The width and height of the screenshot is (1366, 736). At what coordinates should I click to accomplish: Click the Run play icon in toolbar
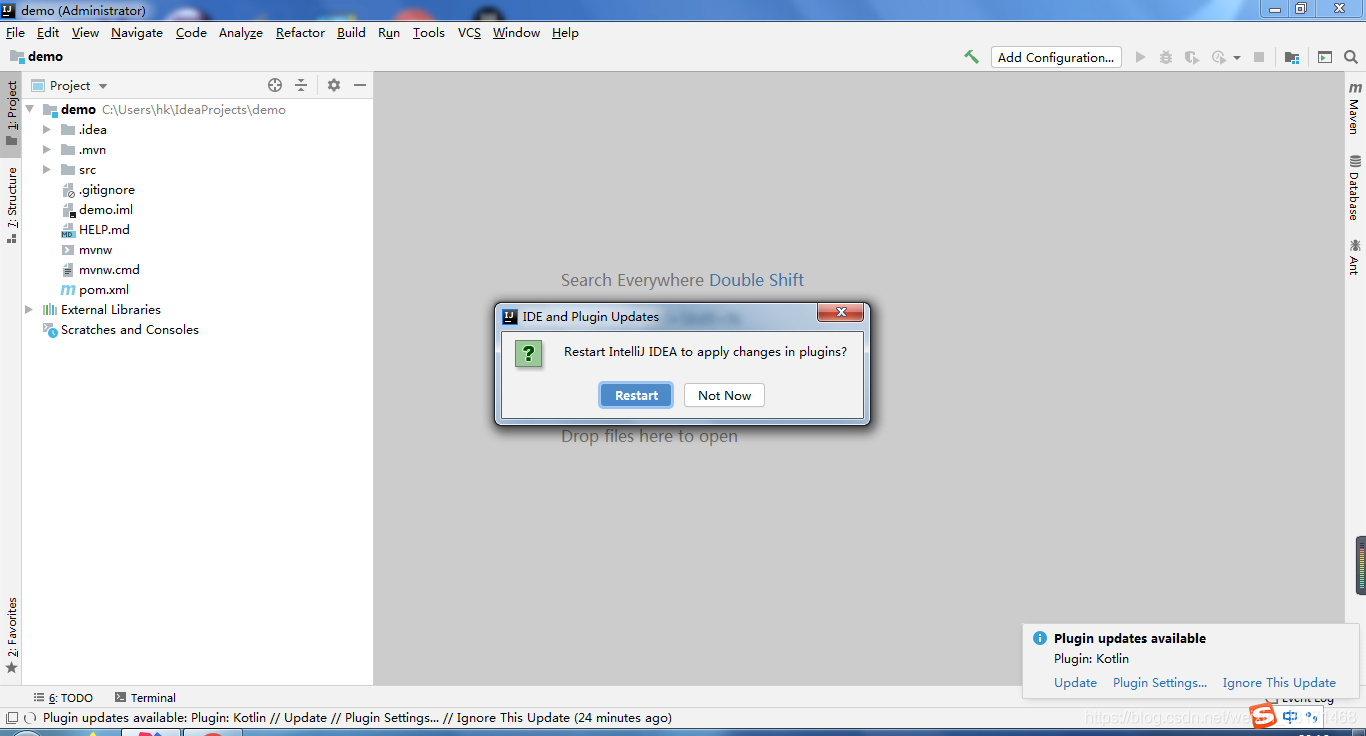(1140, 57)
